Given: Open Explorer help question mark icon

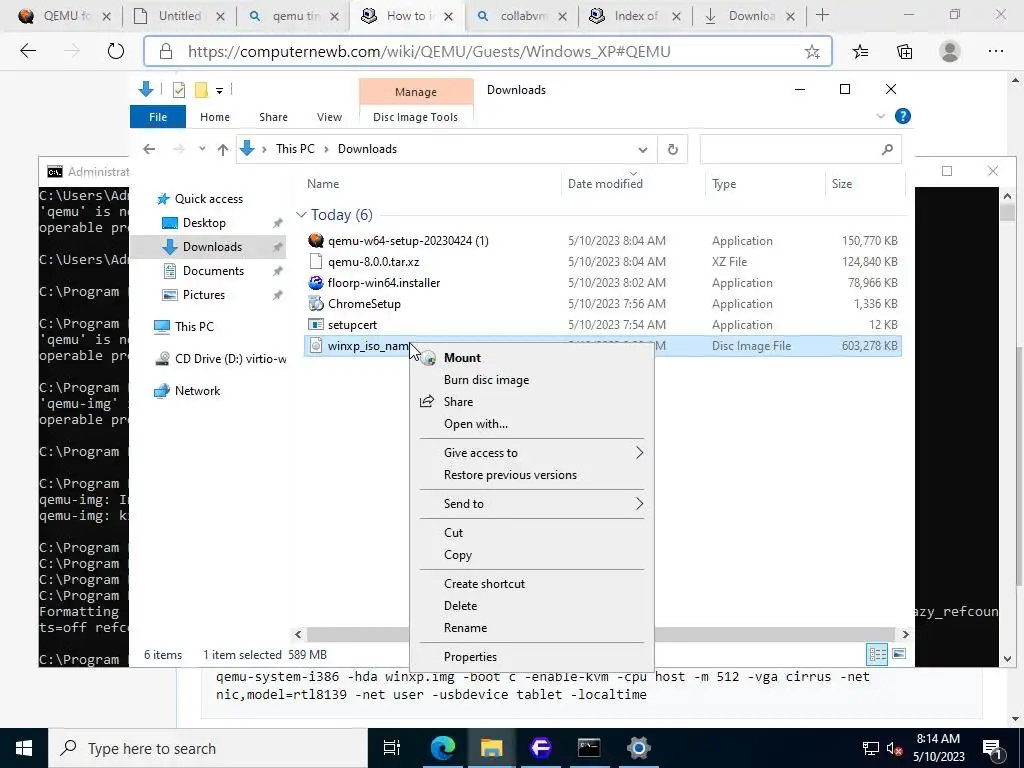Looking at the screenshot, I should [903, 116].
